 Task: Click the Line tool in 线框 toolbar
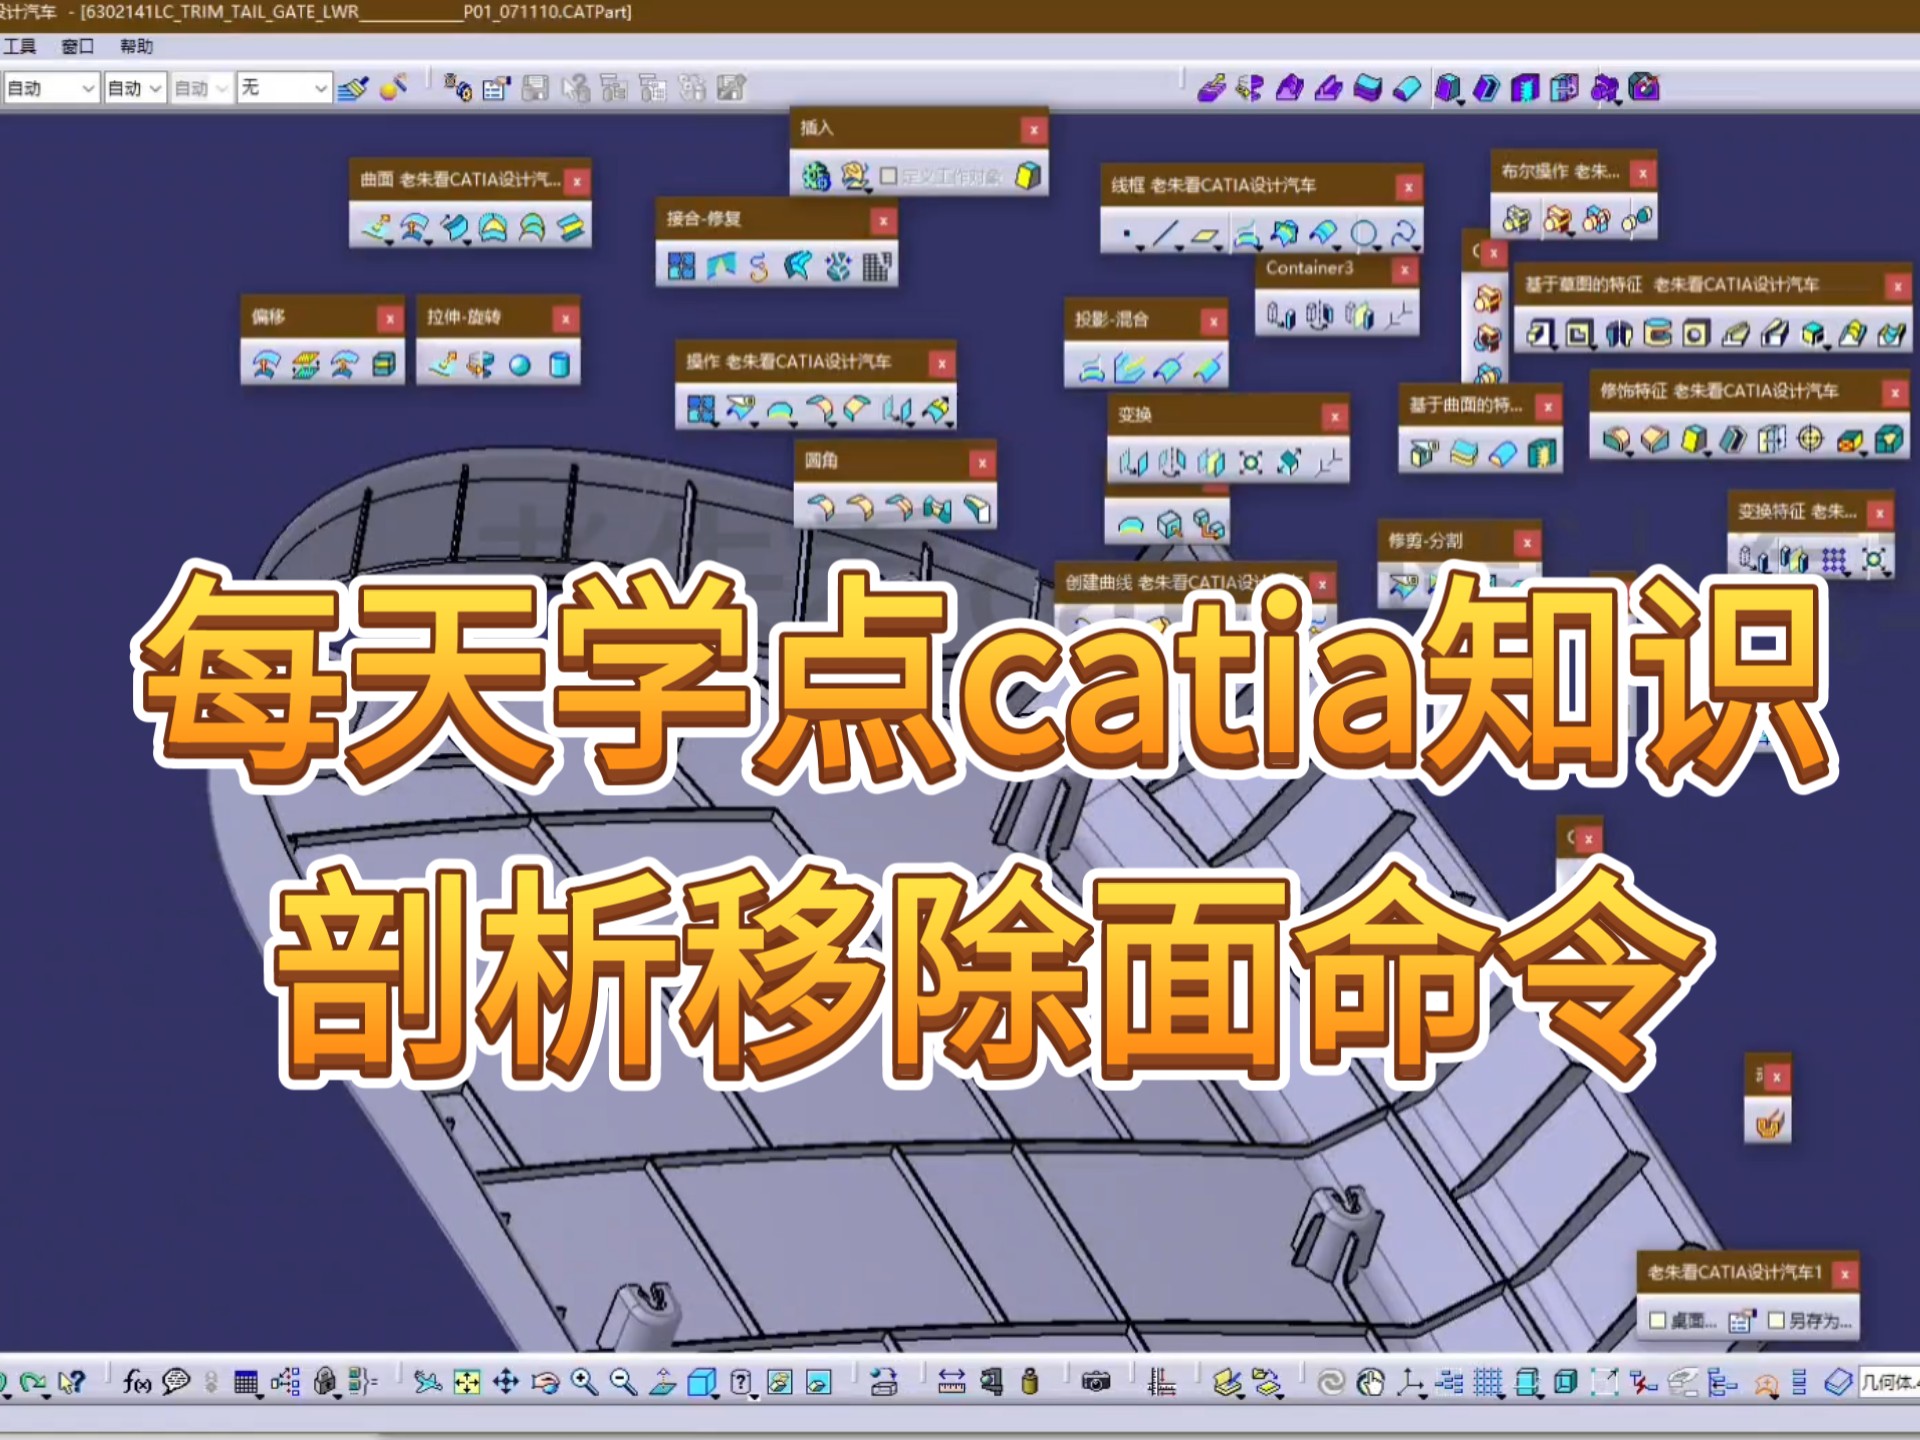[x=1165, y=235]
